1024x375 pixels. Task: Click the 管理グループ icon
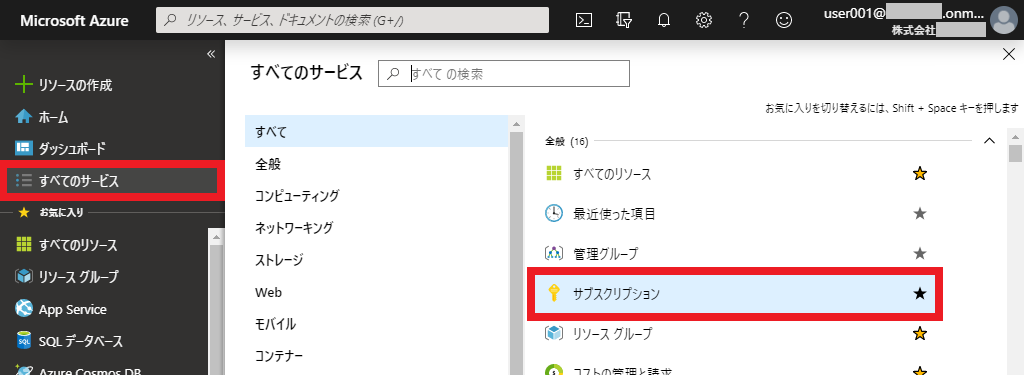(554, 253)
